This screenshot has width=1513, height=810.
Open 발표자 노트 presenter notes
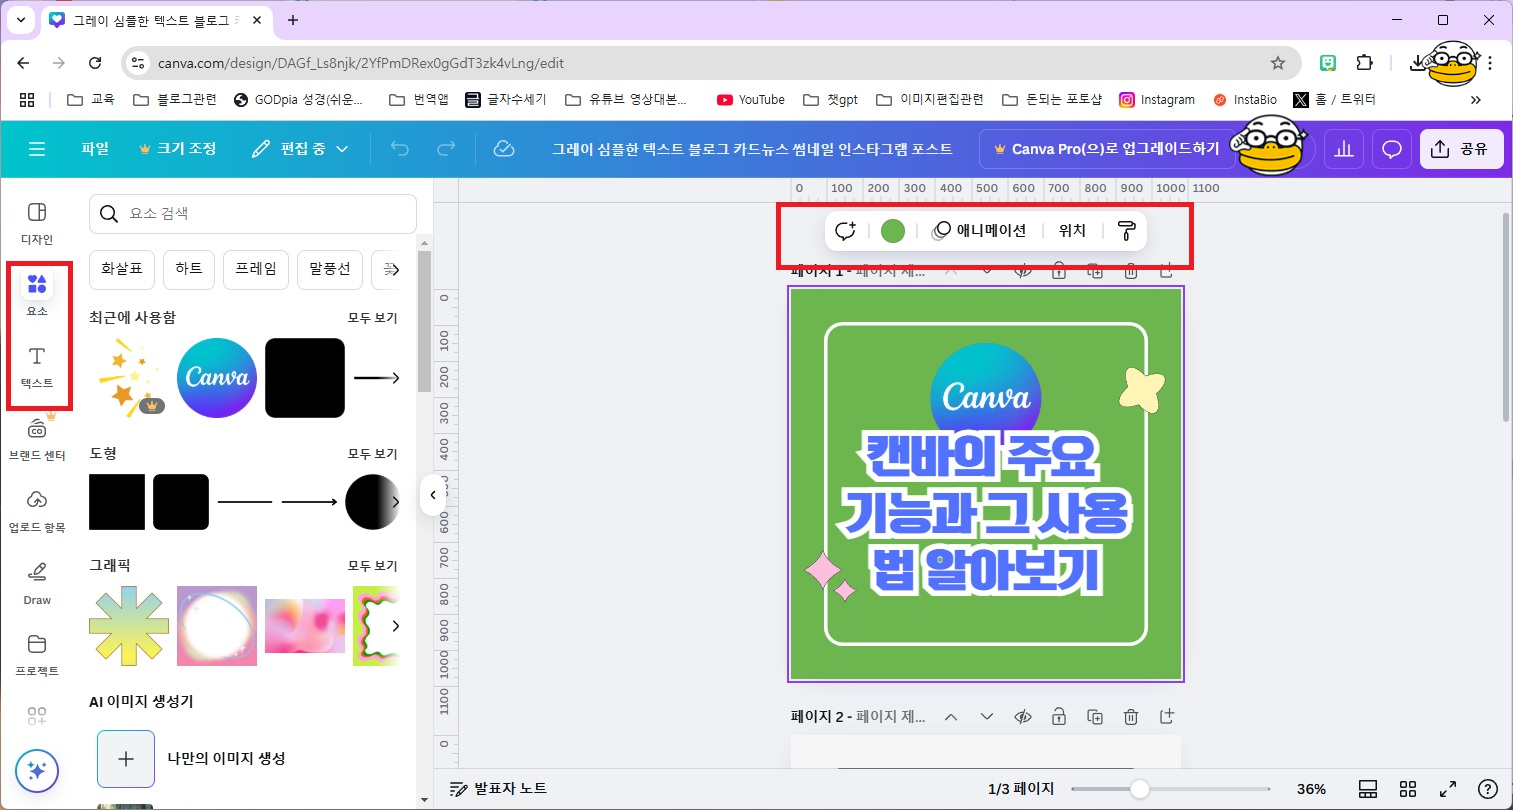[498, 789]
